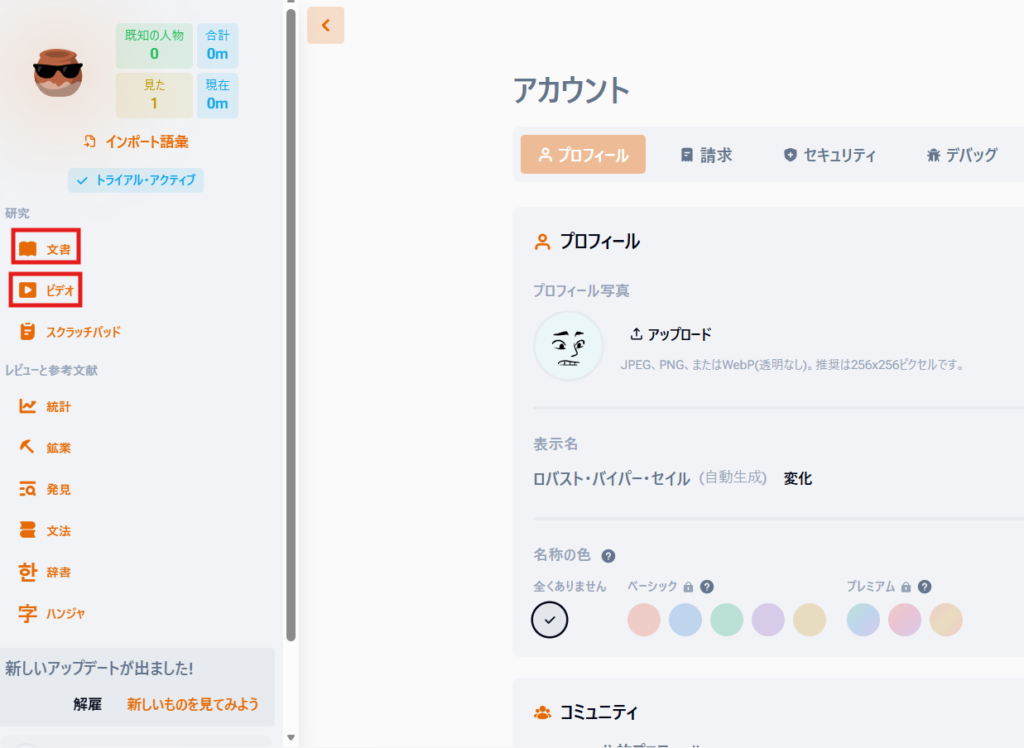Viewport: 1024px width, 748px height.
Task: Open the ハンジャ character icon
Action: pos(28,614)
